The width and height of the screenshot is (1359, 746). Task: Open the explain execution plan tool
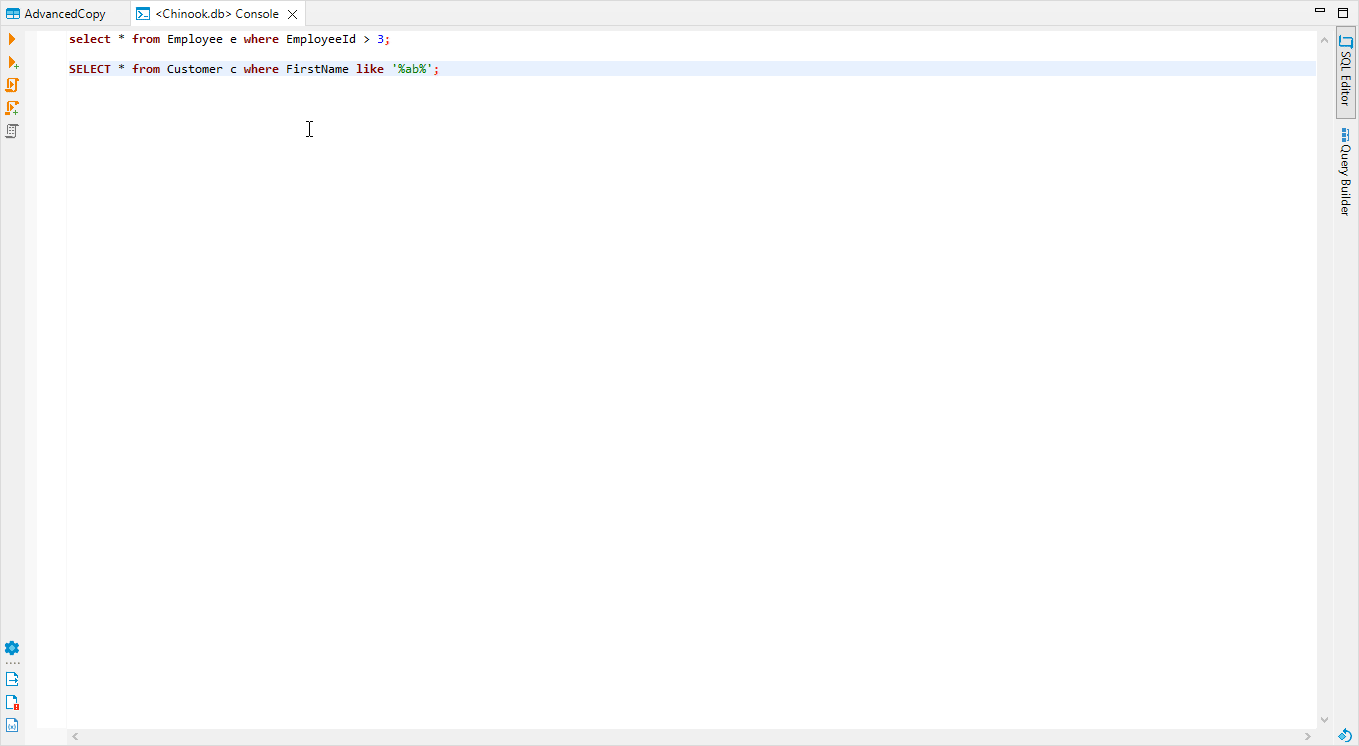pos(12,131)
